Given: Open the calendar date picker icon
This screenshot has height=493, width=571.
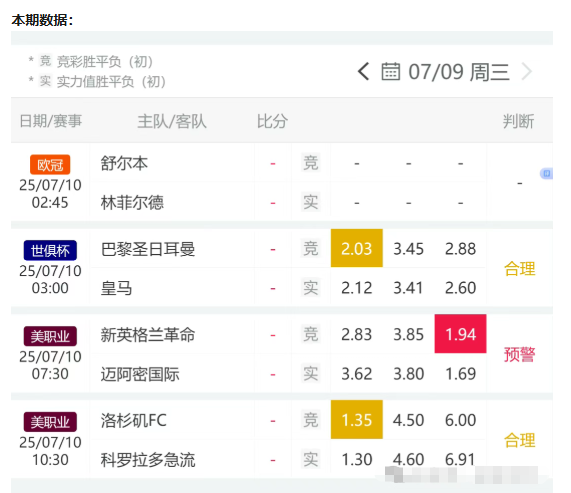Looking at the screenshot, I should pyautogui.click(x=390, y=71).
